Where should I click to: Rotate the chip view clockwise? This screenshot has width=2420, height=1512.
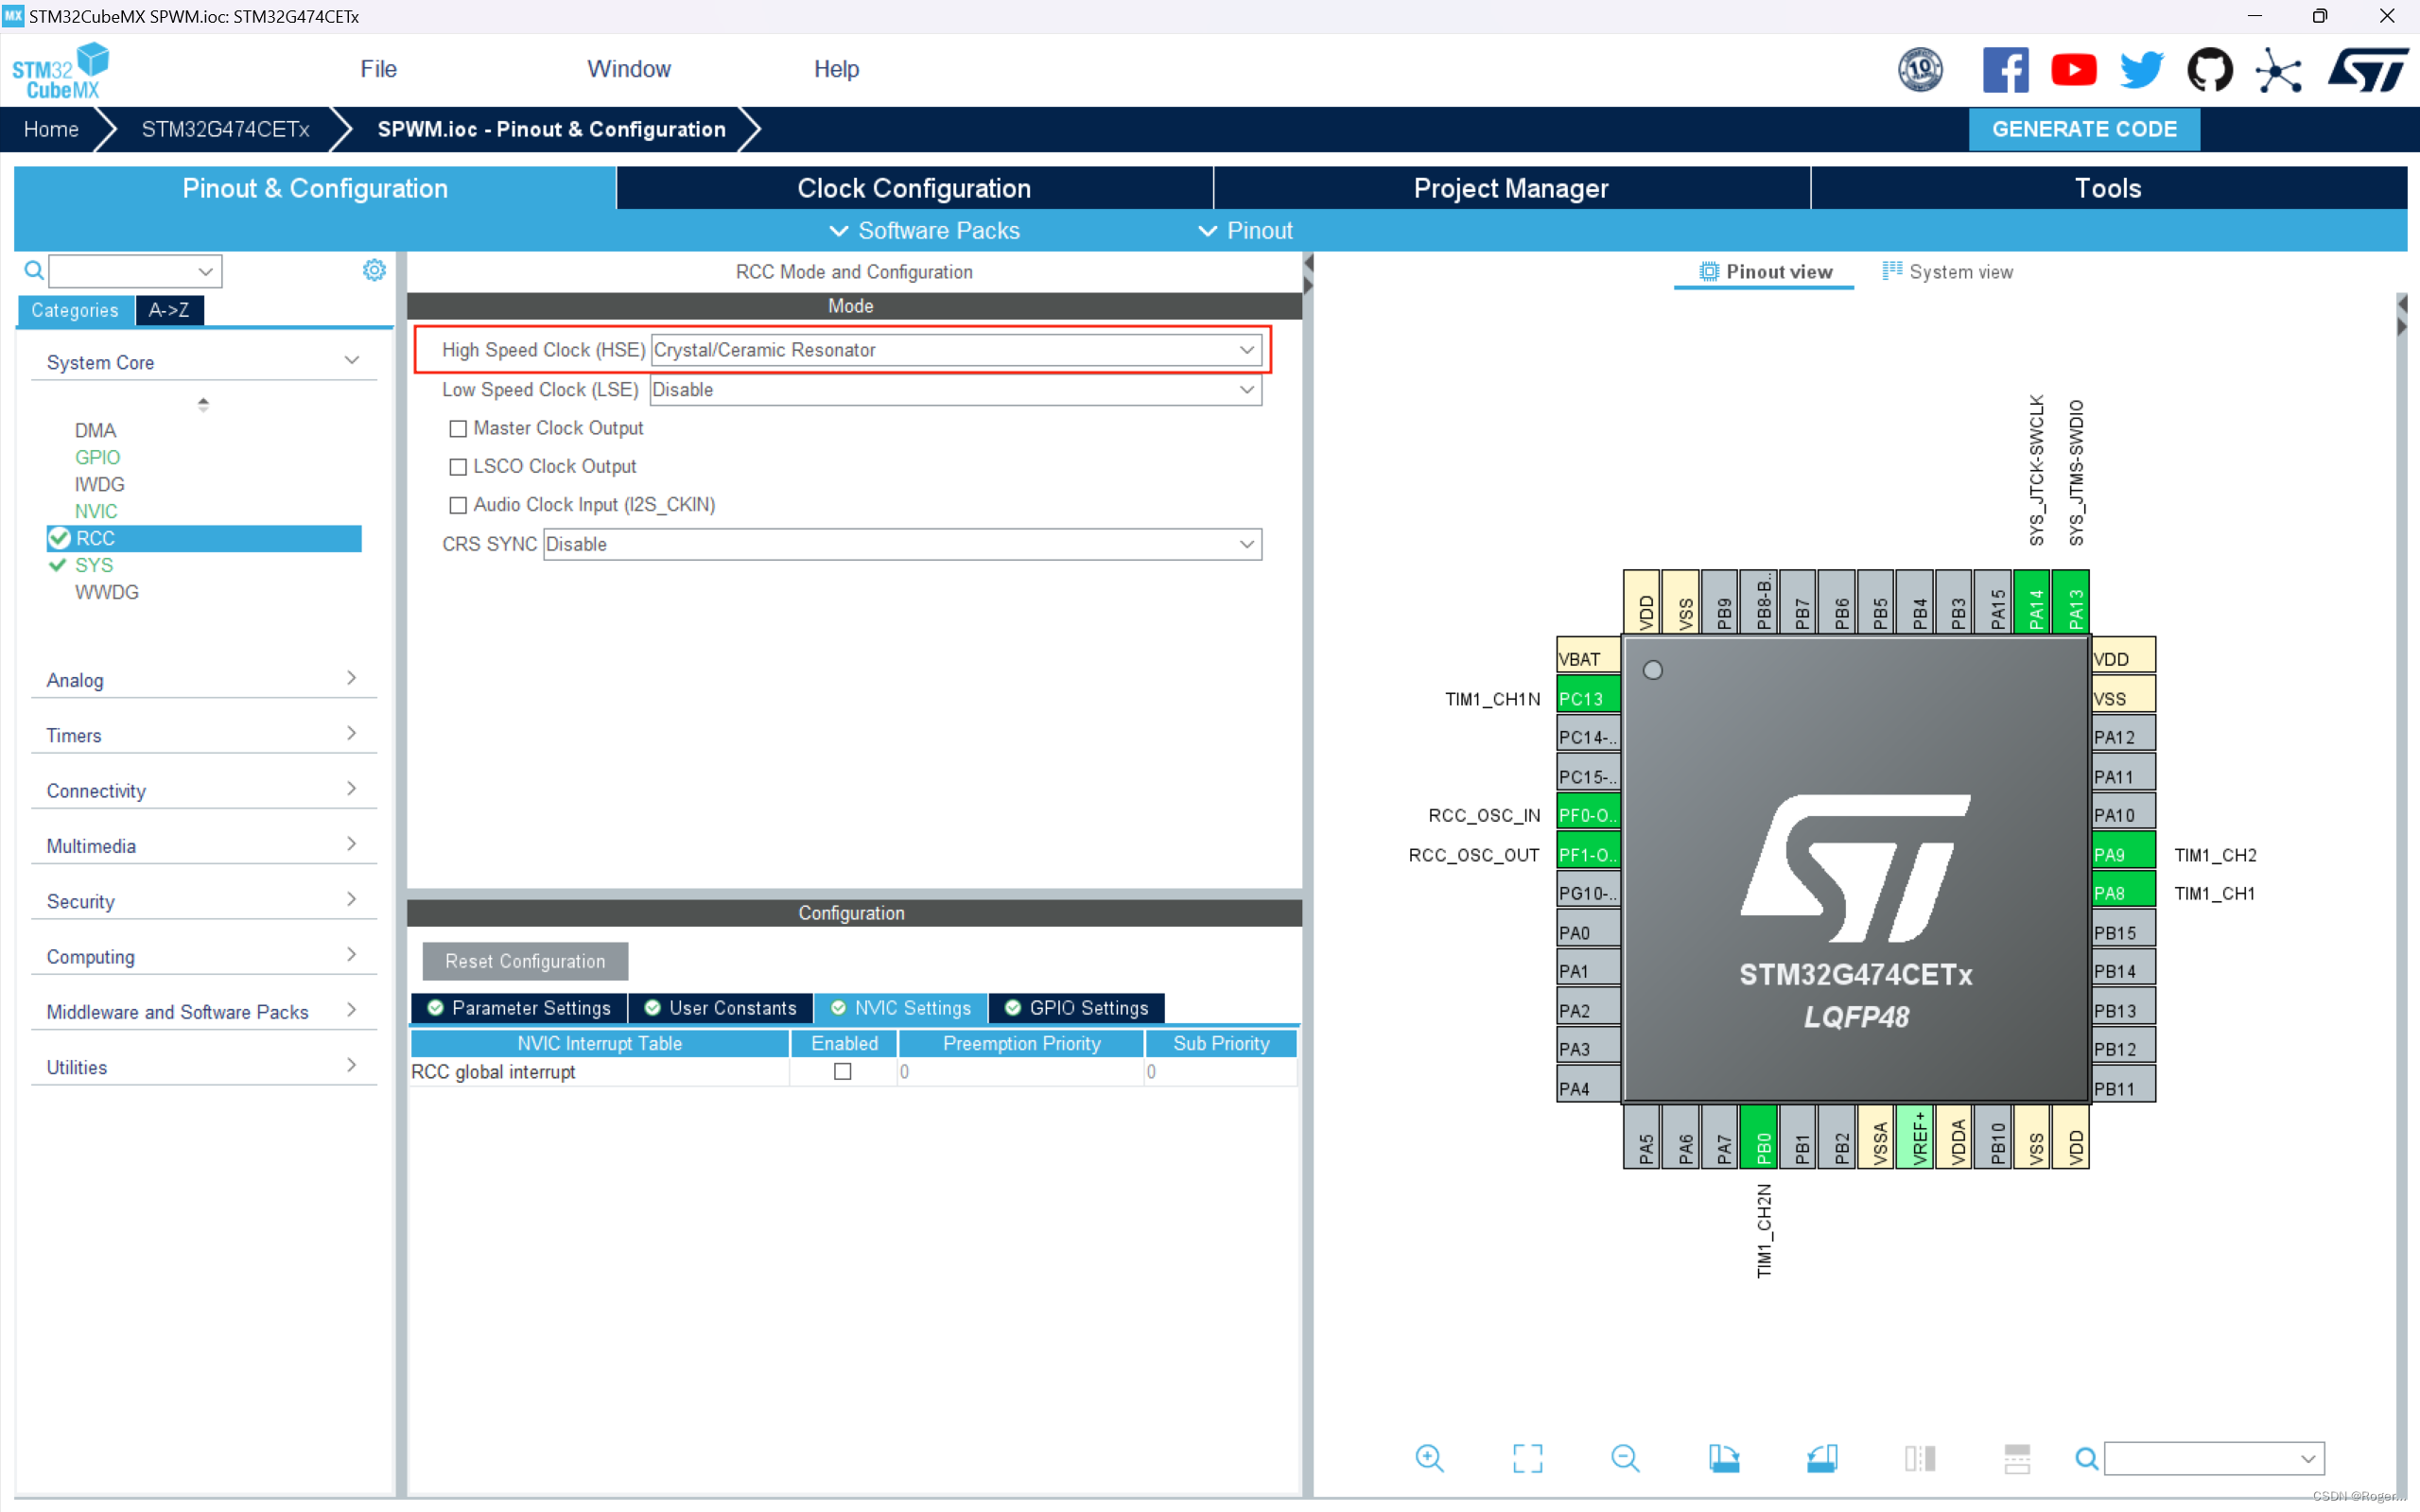[1725, 1458]
